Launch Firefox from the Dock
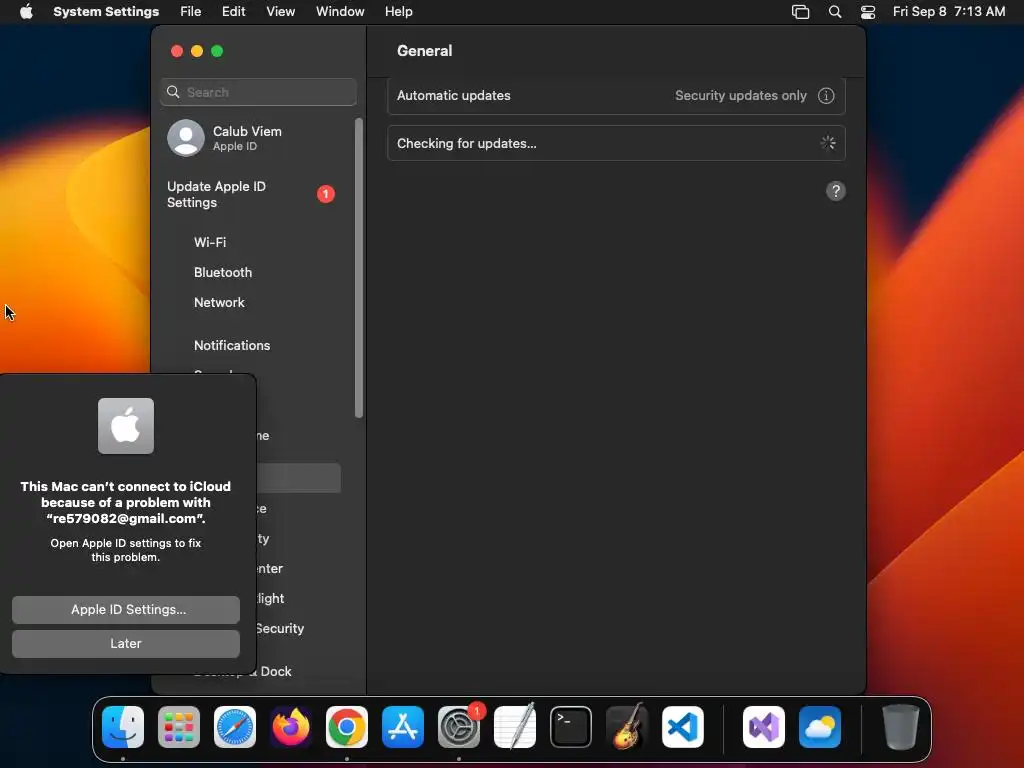This screenshot has height=768, width=1024. pos(291,727)
